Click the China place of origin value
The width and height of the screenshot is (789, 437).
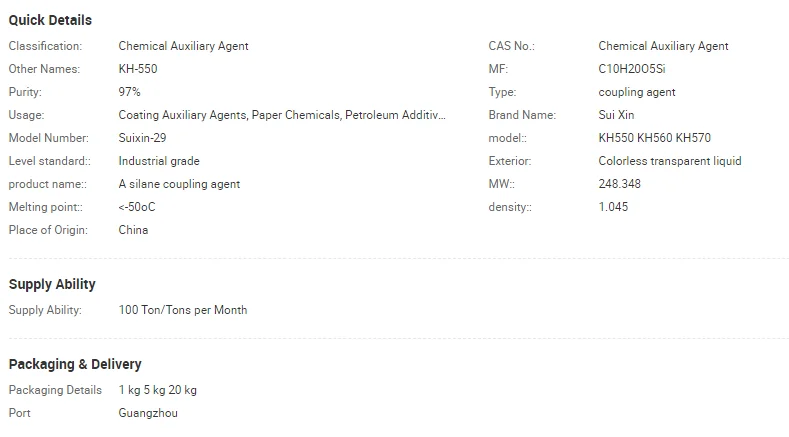pyautogui.click(x=133, y=230)
